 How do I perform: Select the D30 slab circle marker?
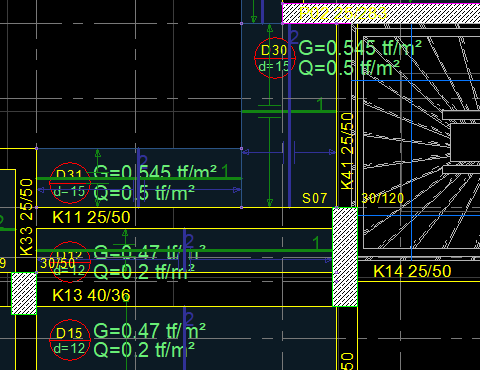coord(275,58)
